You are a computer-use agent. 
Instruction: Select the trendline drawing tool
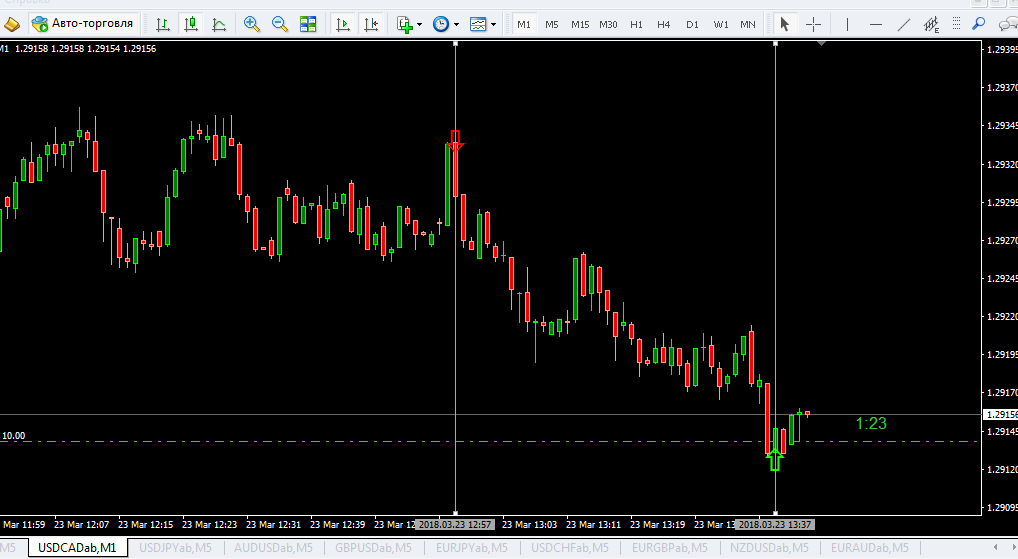point(904,25)
